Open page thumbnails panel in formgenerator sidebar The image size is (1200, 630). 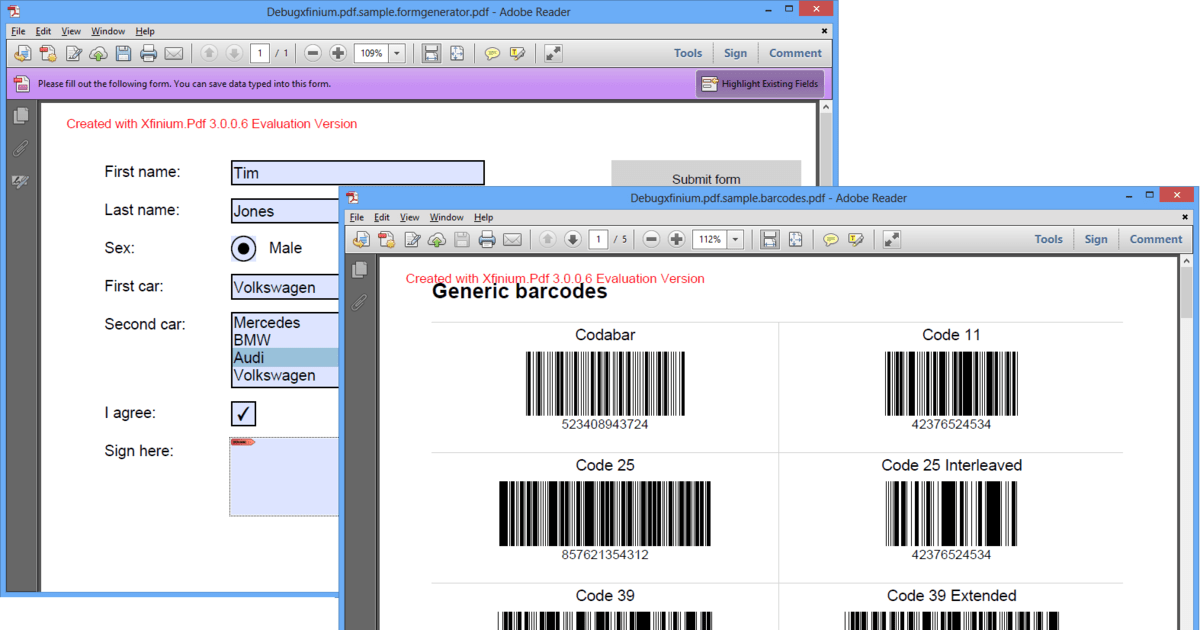pyautogui.click(x=20, y=116)
